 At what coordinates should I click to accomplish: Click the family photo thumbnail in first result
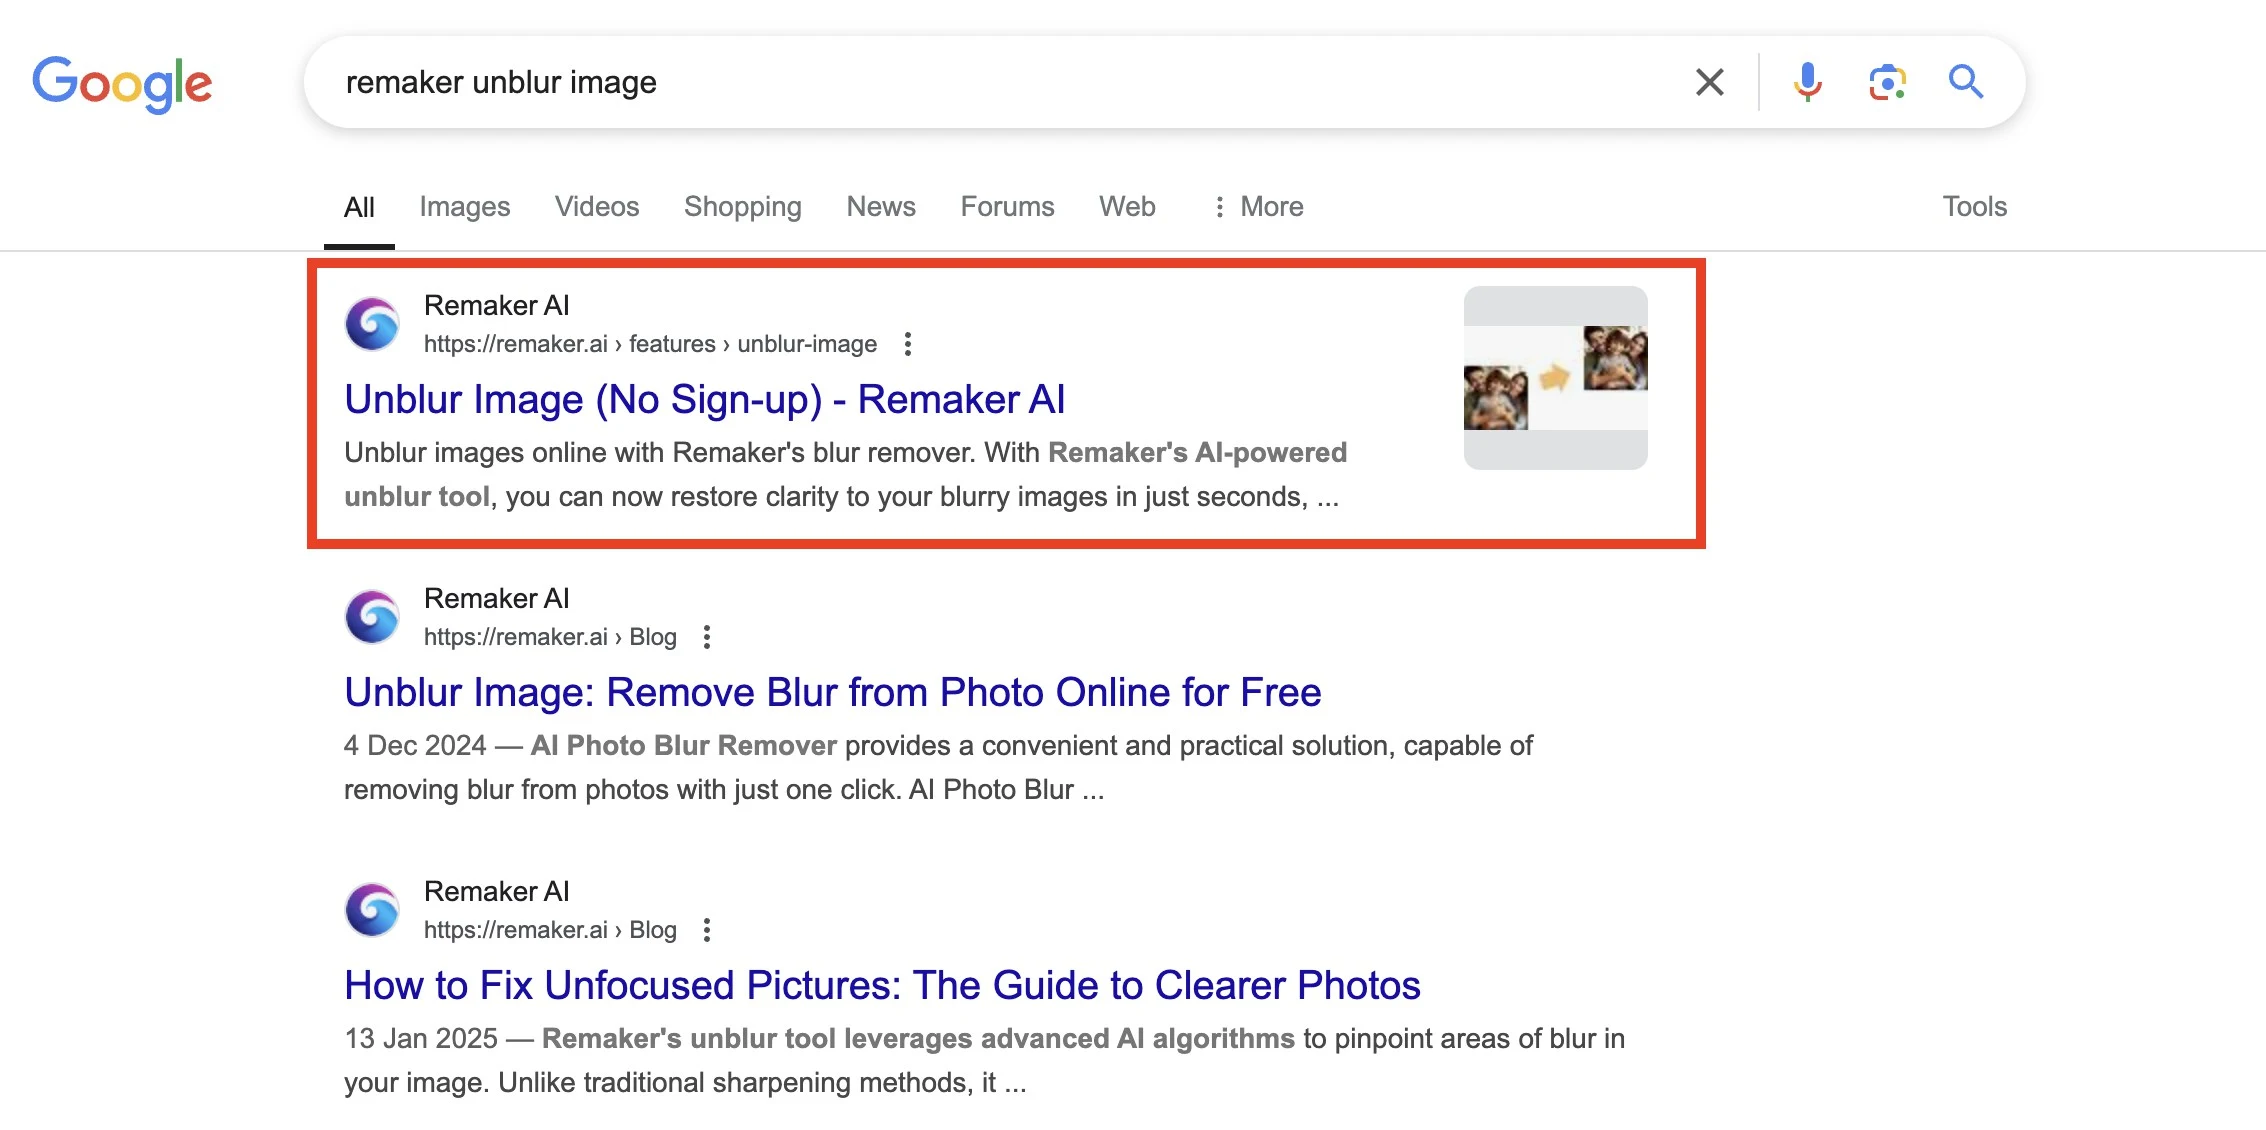click(x=1555, y=378)
